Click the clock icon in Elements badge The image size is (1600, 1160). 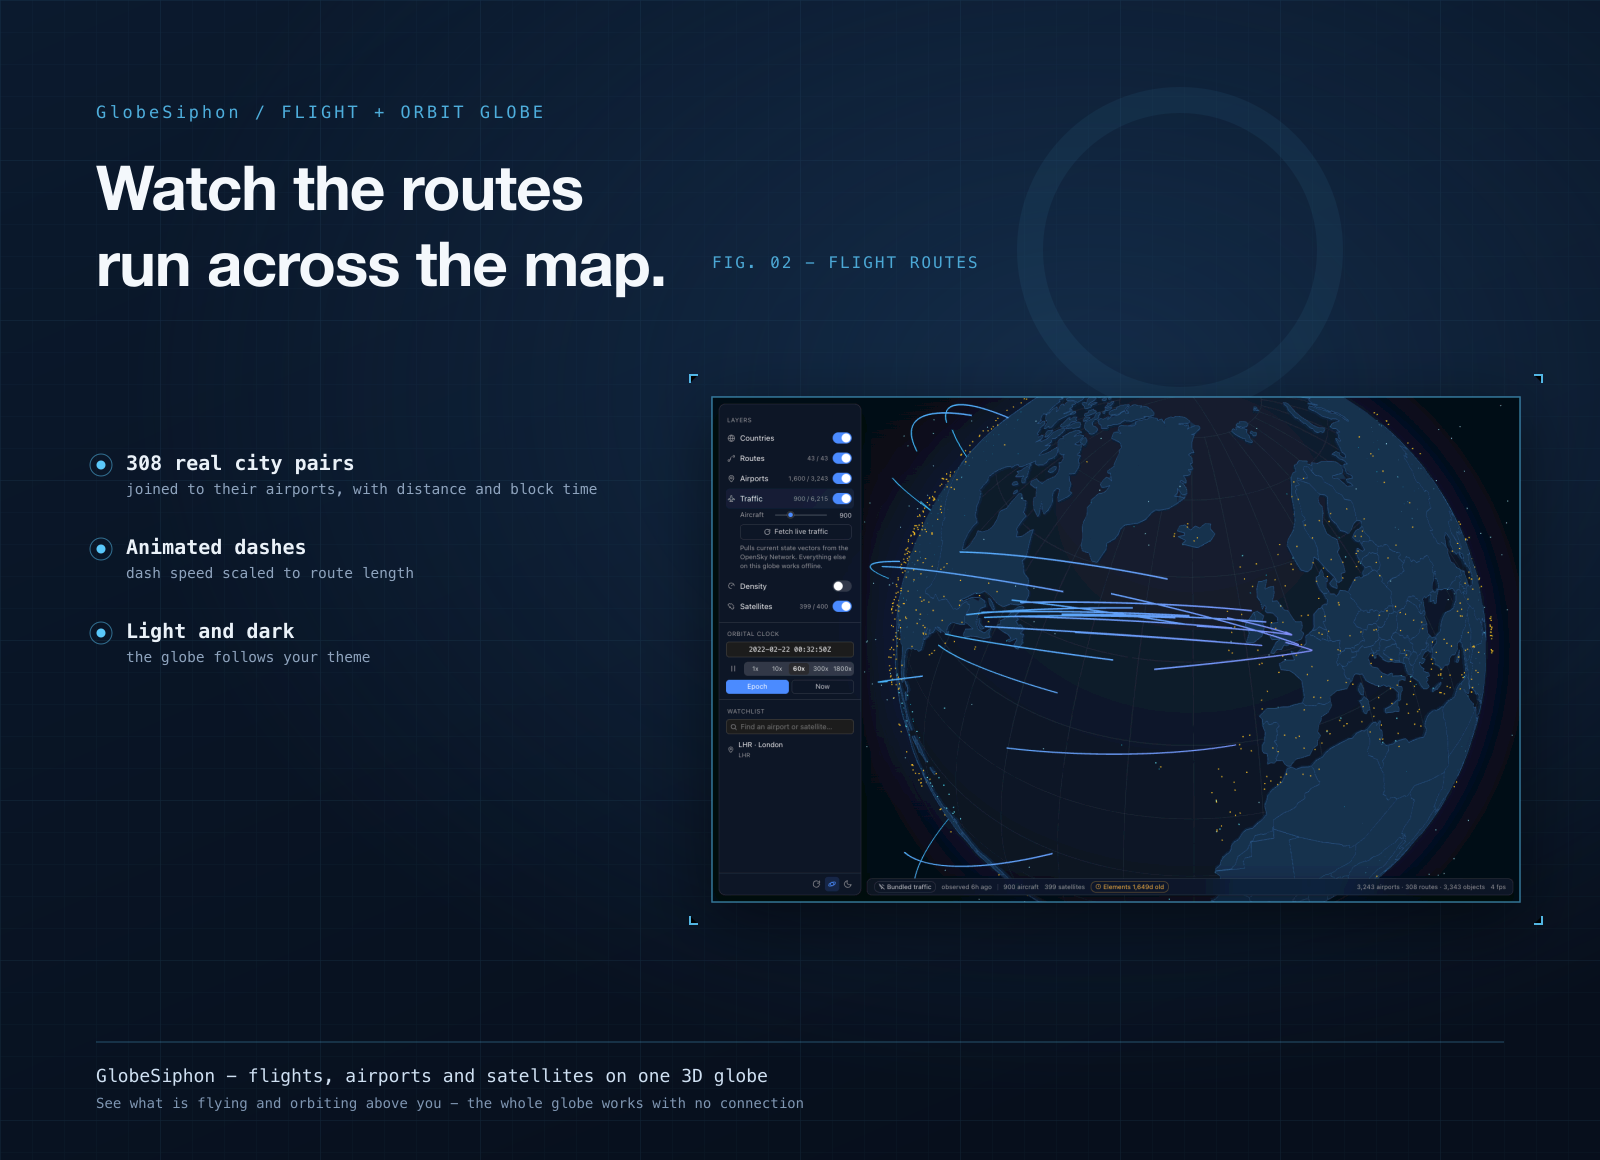point(1098,887)
